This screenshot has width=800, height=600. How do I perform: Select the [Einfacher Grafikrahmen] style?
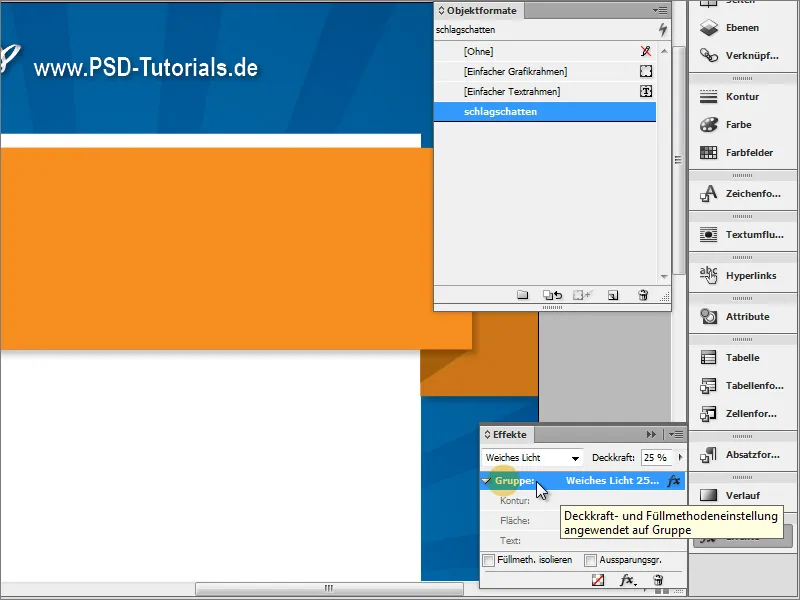545,71
